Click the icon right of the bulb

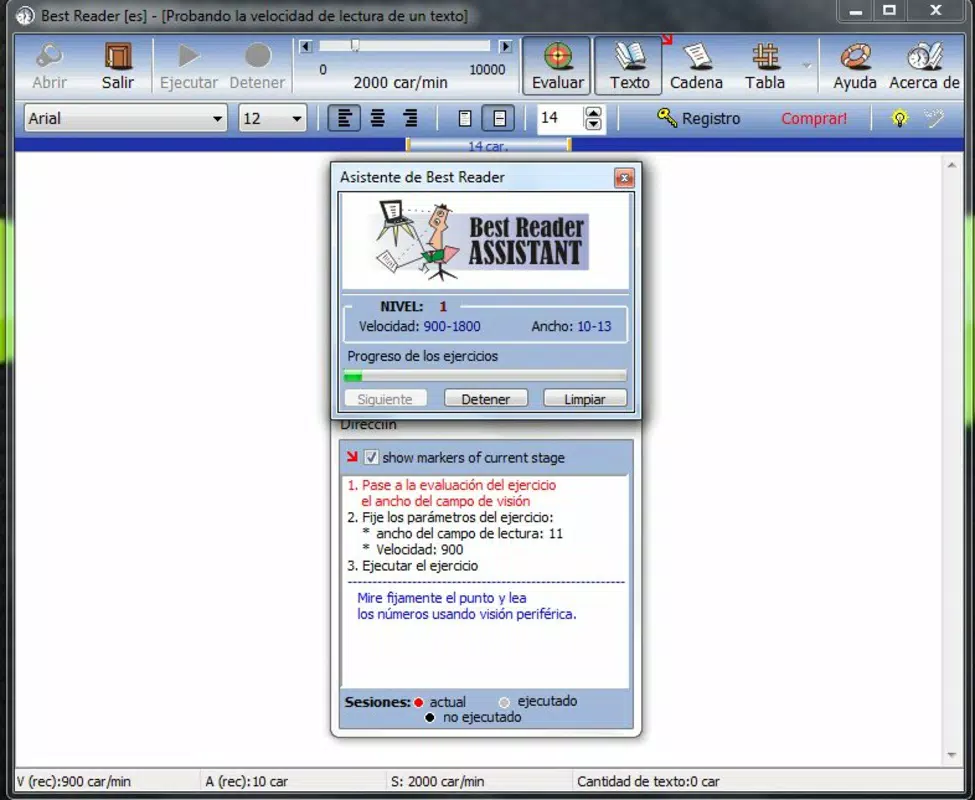pyautogui.click(x=934, y=118)
